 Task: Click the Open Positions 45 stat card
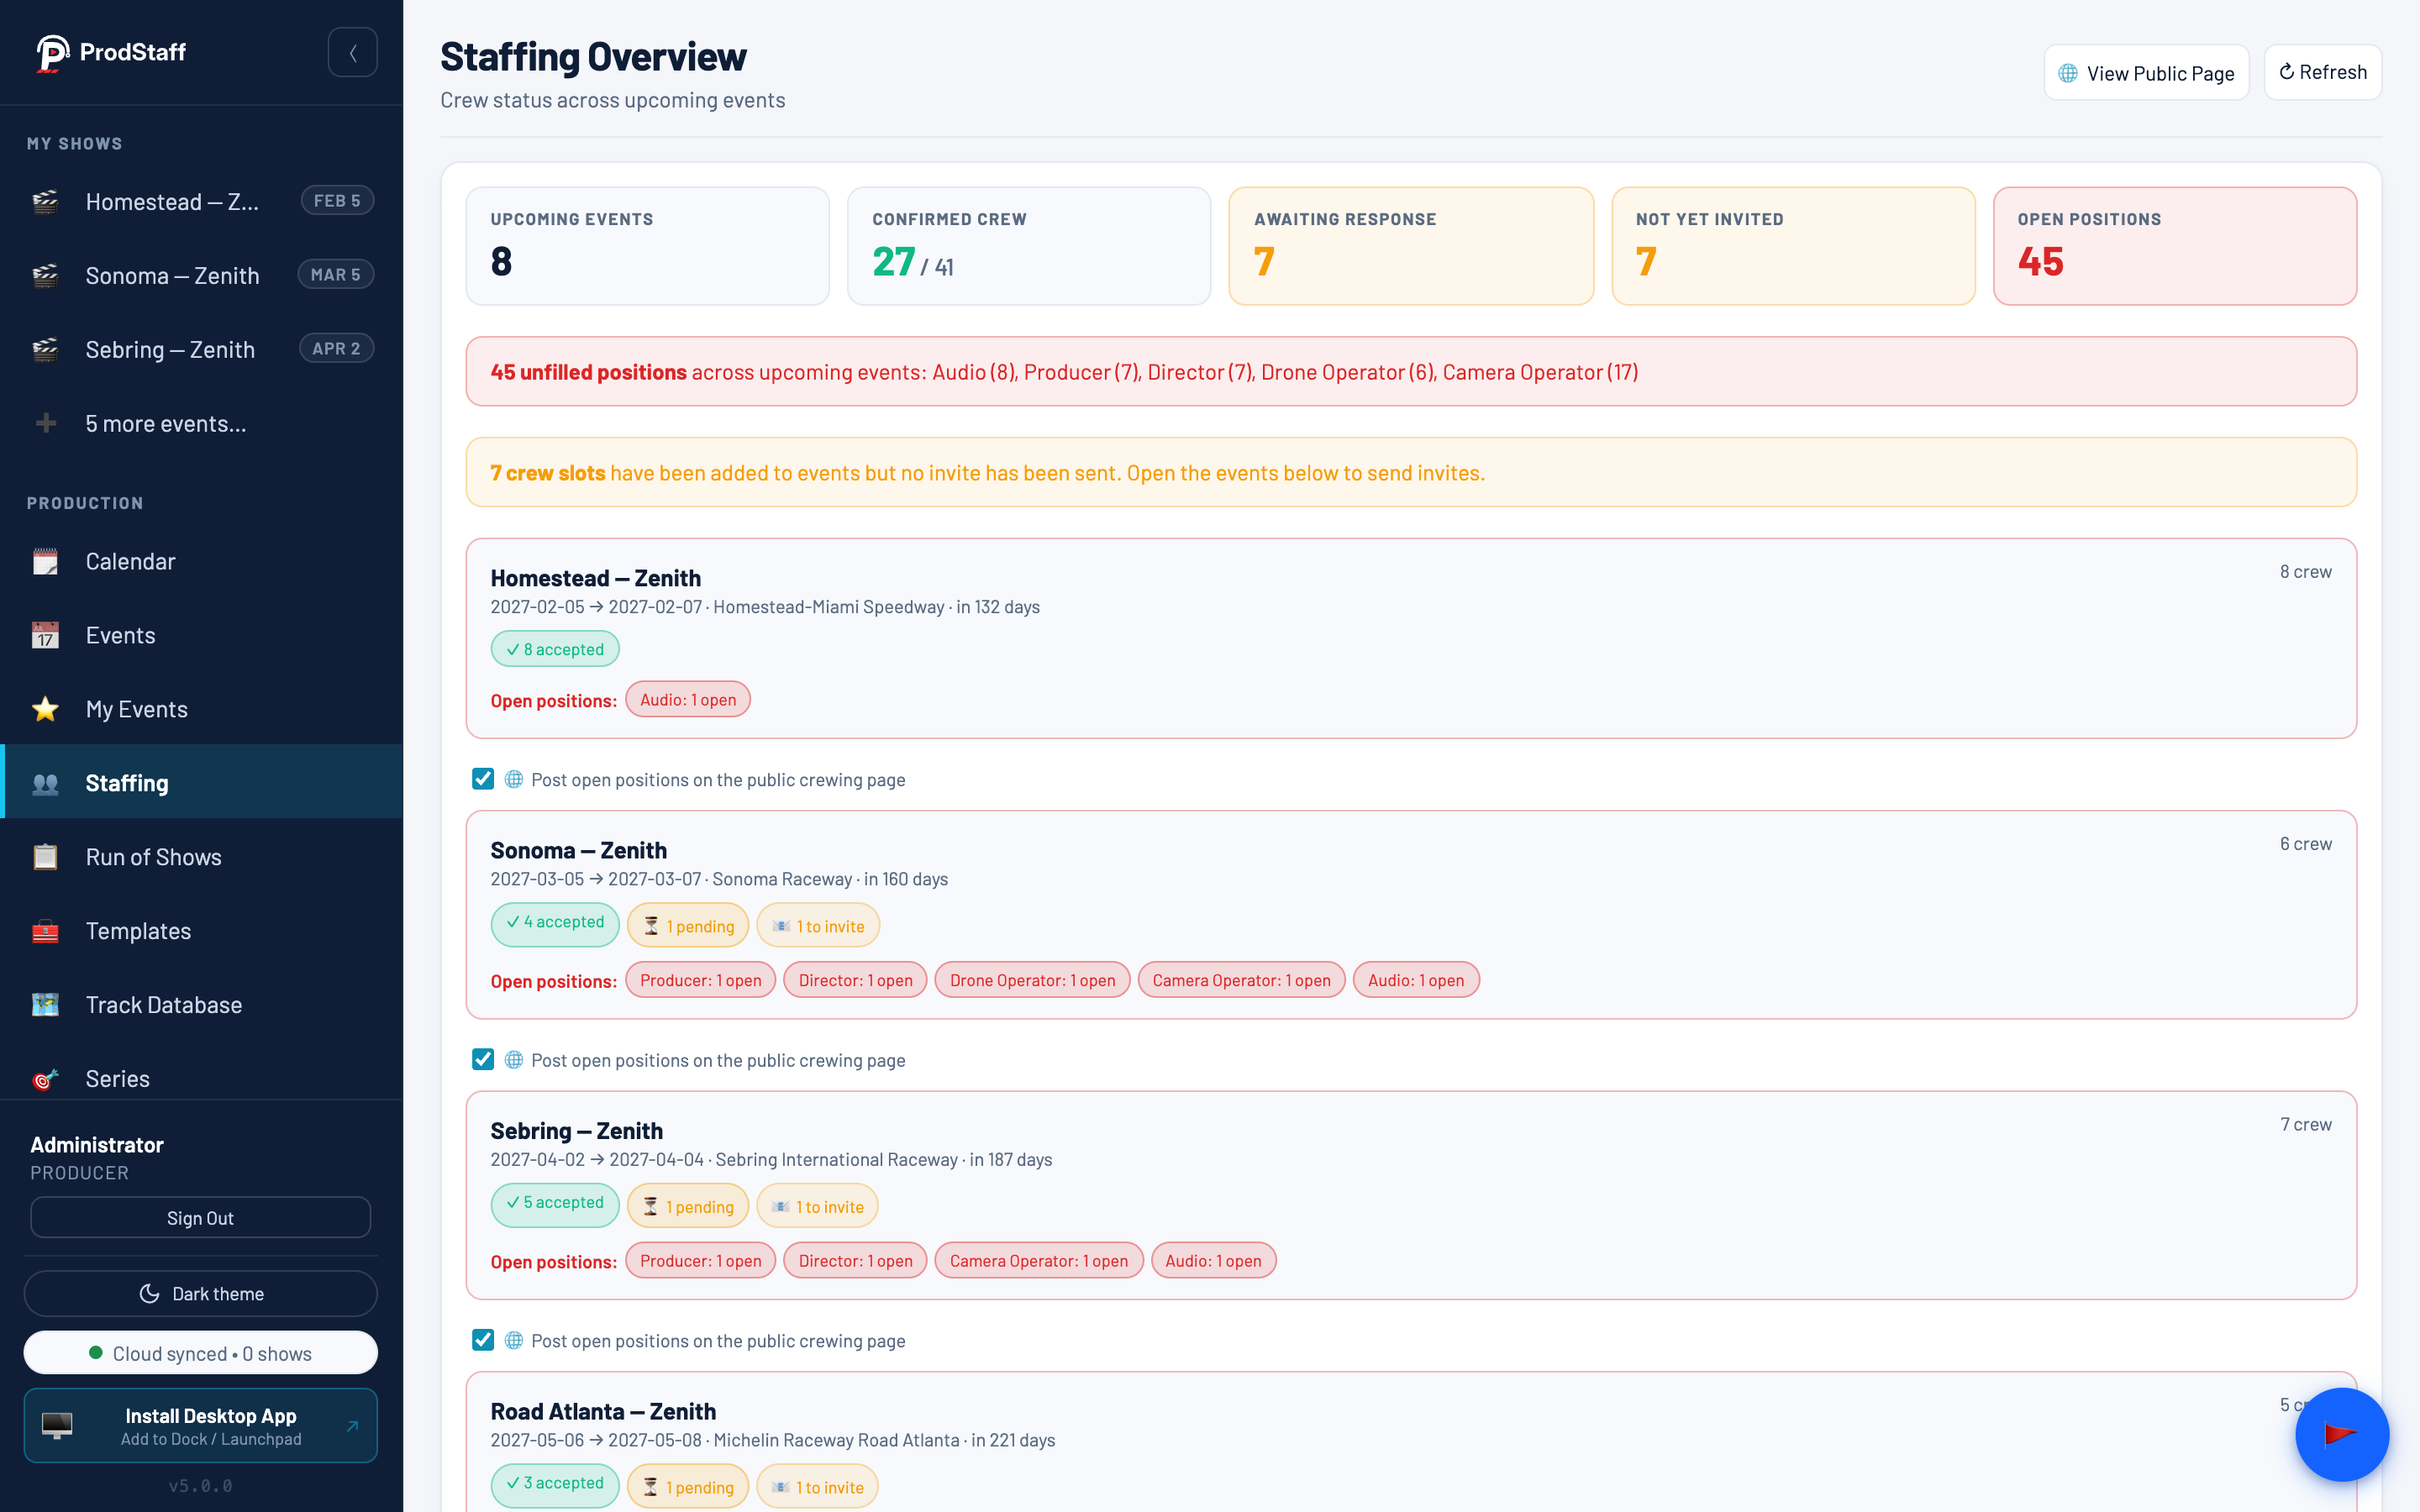[x=2175, y=246]
